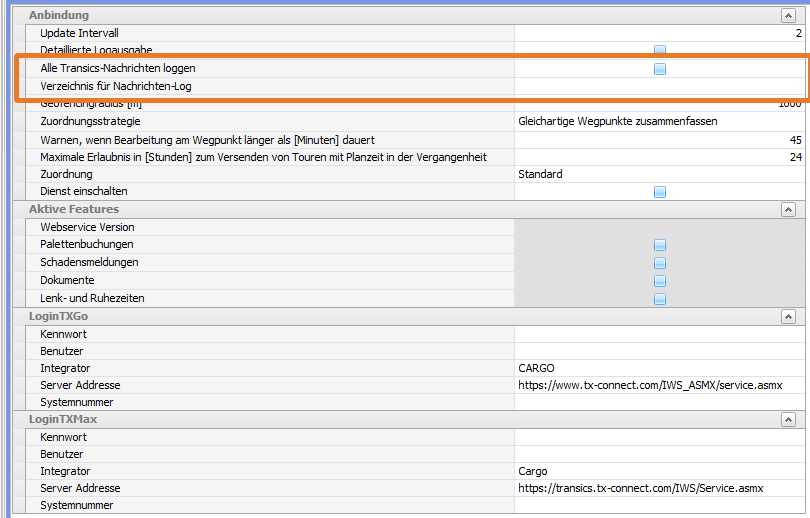Click LoginTXMax Integrator Cargo field
The image size is (810, 518).
(x=659, y=471)
